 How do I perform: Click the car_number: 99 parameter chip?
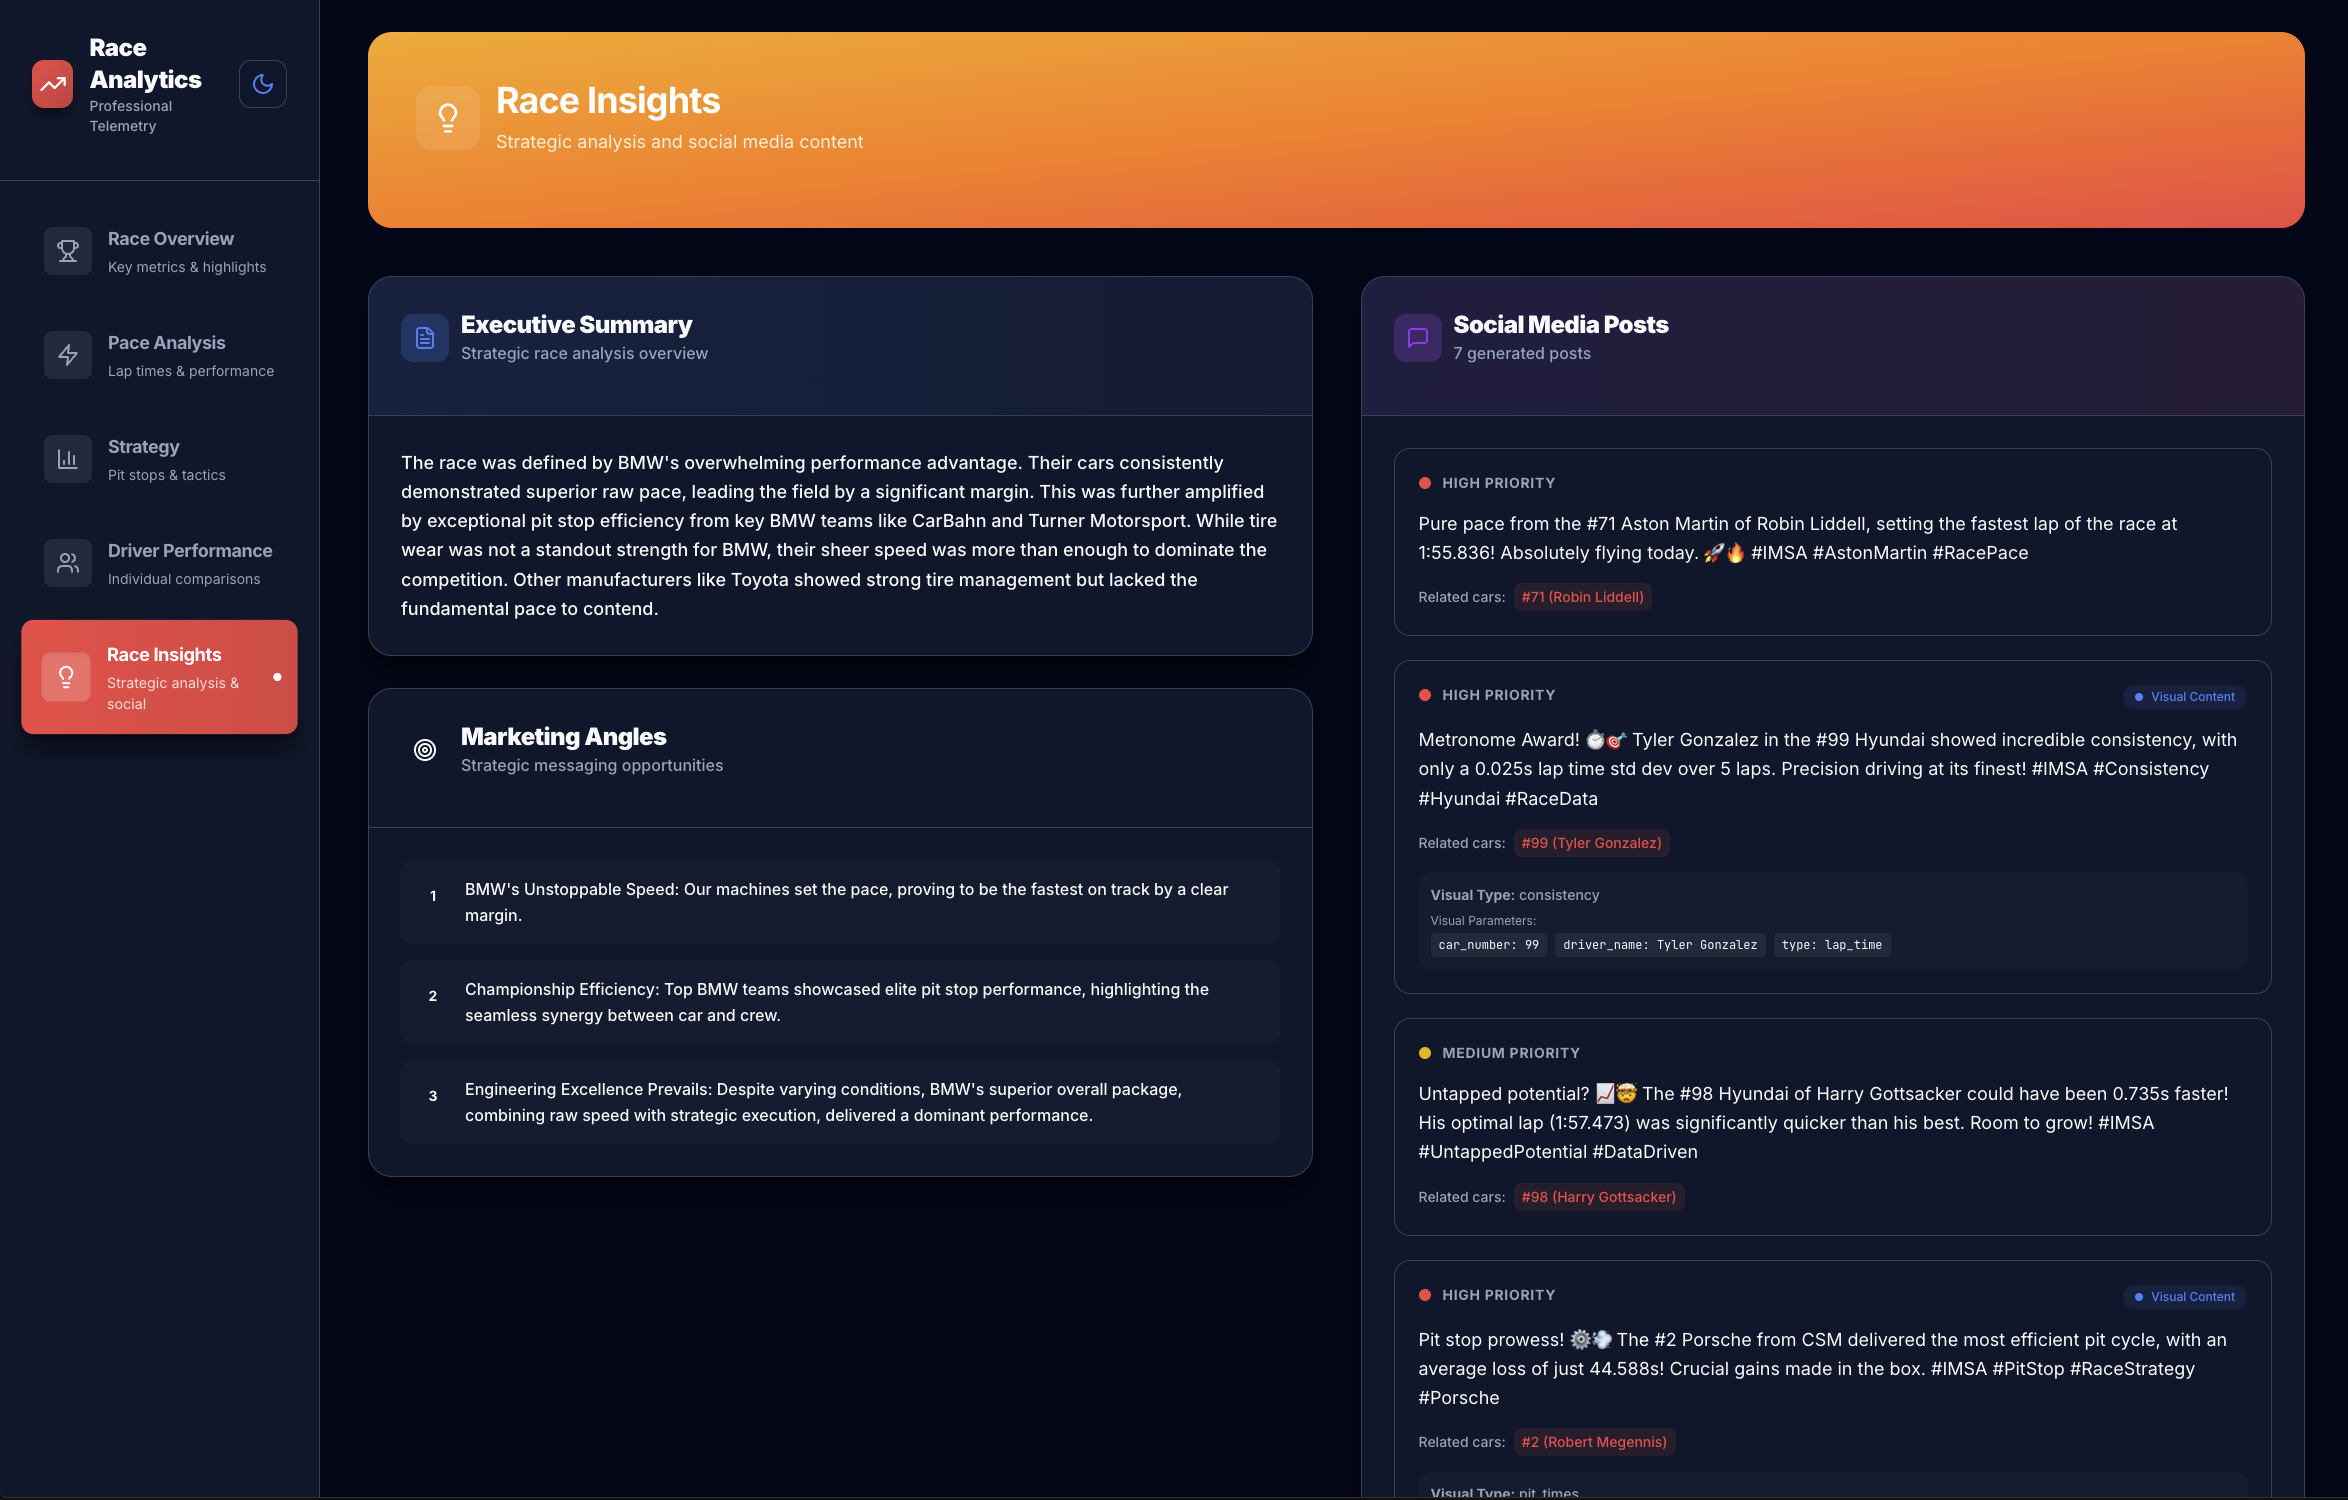(x=1487, y=945)
